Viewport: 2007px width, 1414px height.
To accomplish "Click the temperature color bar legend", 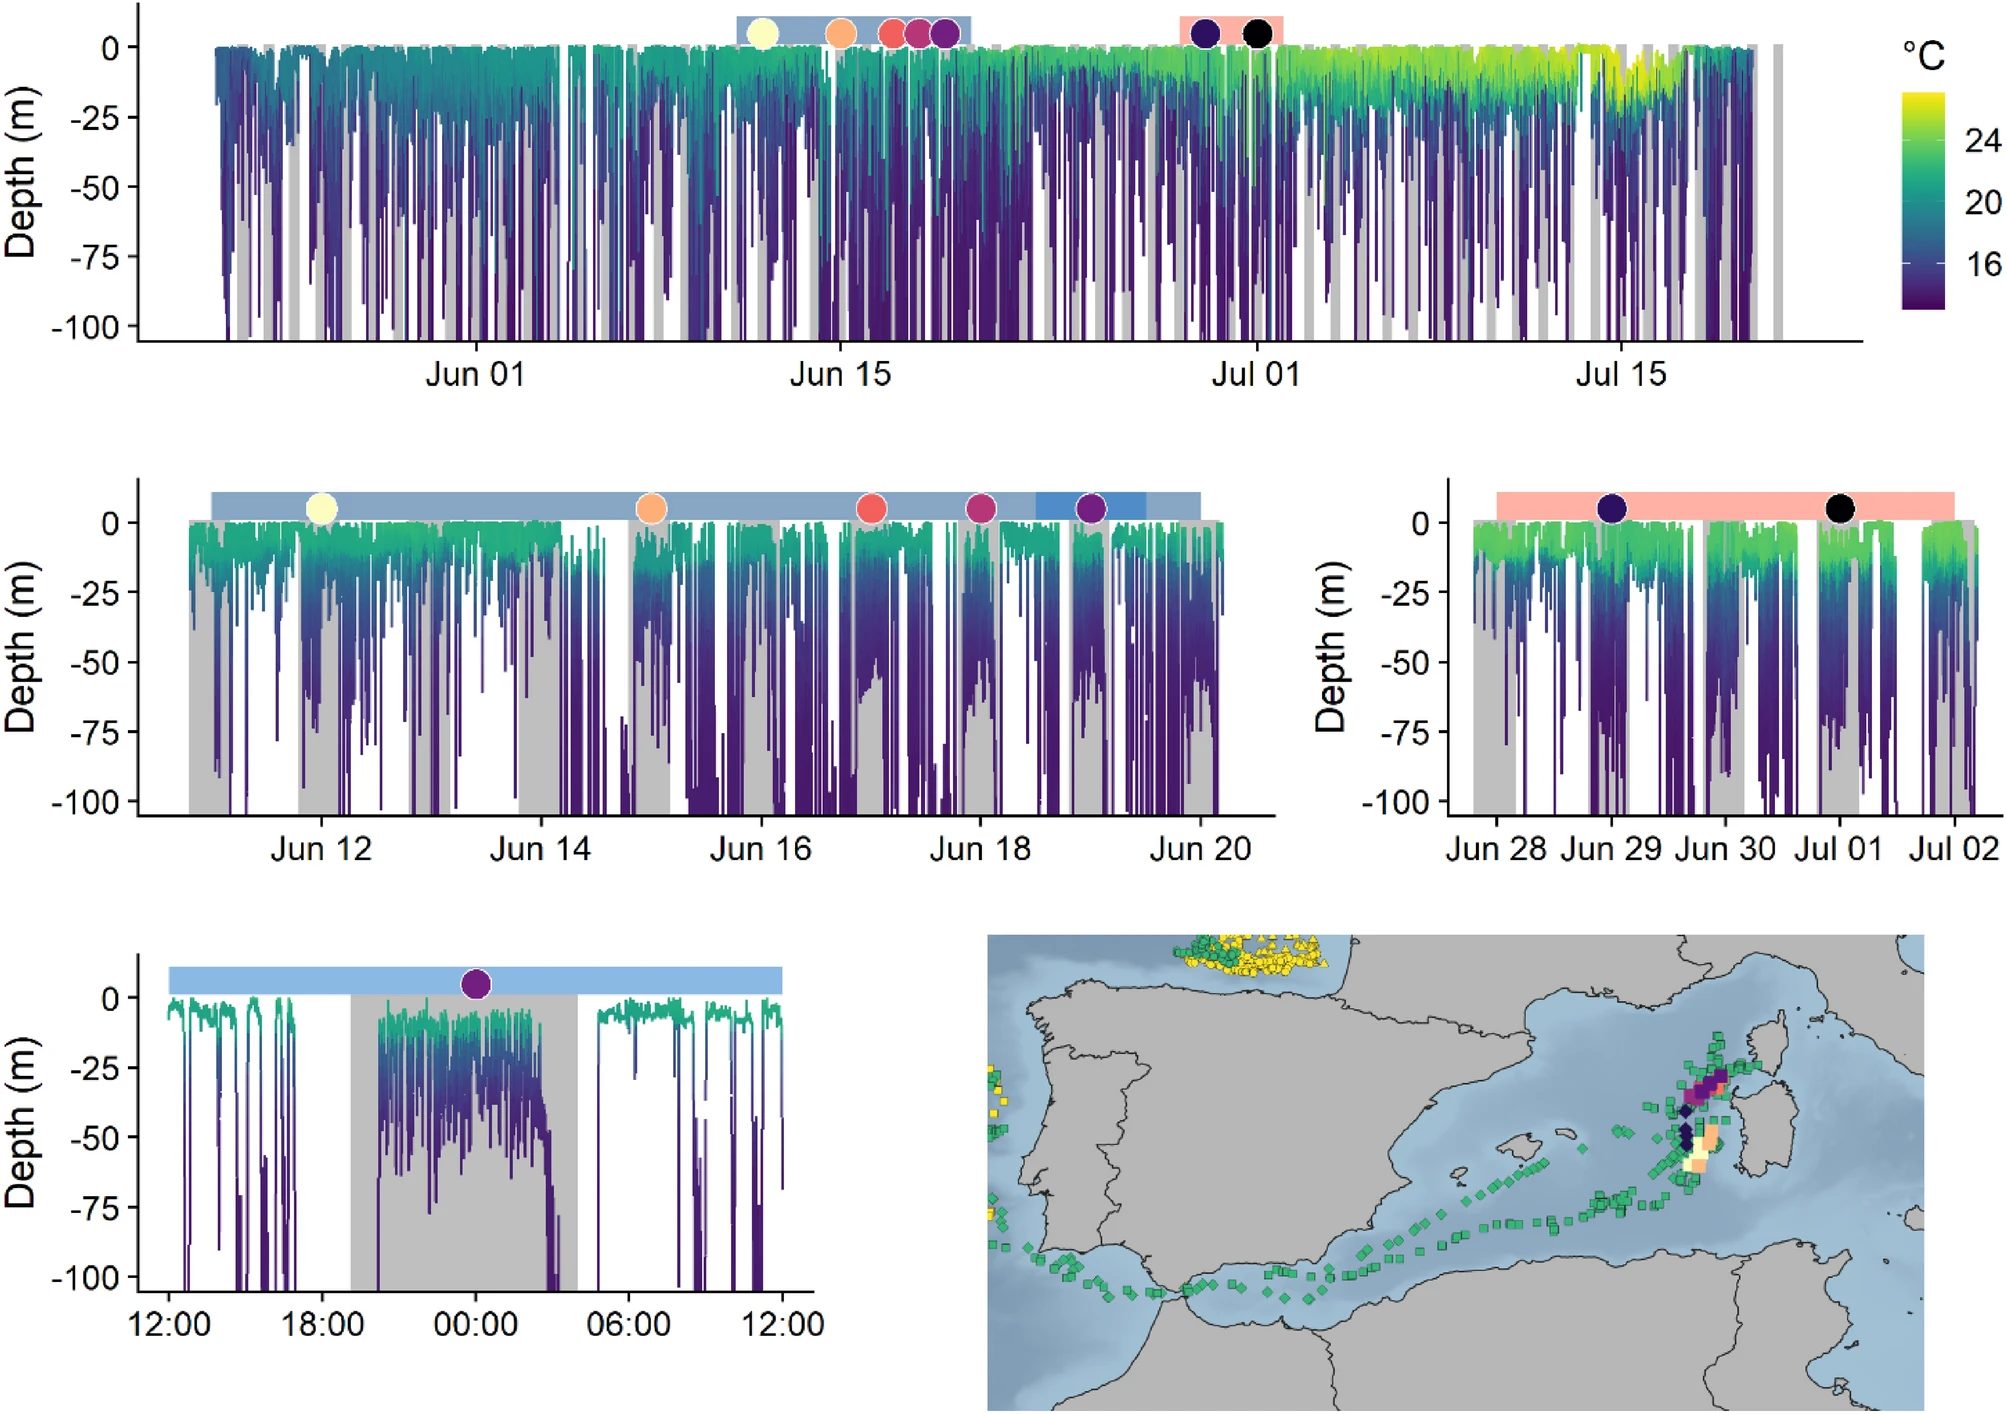I will [x=1923, y=201].
